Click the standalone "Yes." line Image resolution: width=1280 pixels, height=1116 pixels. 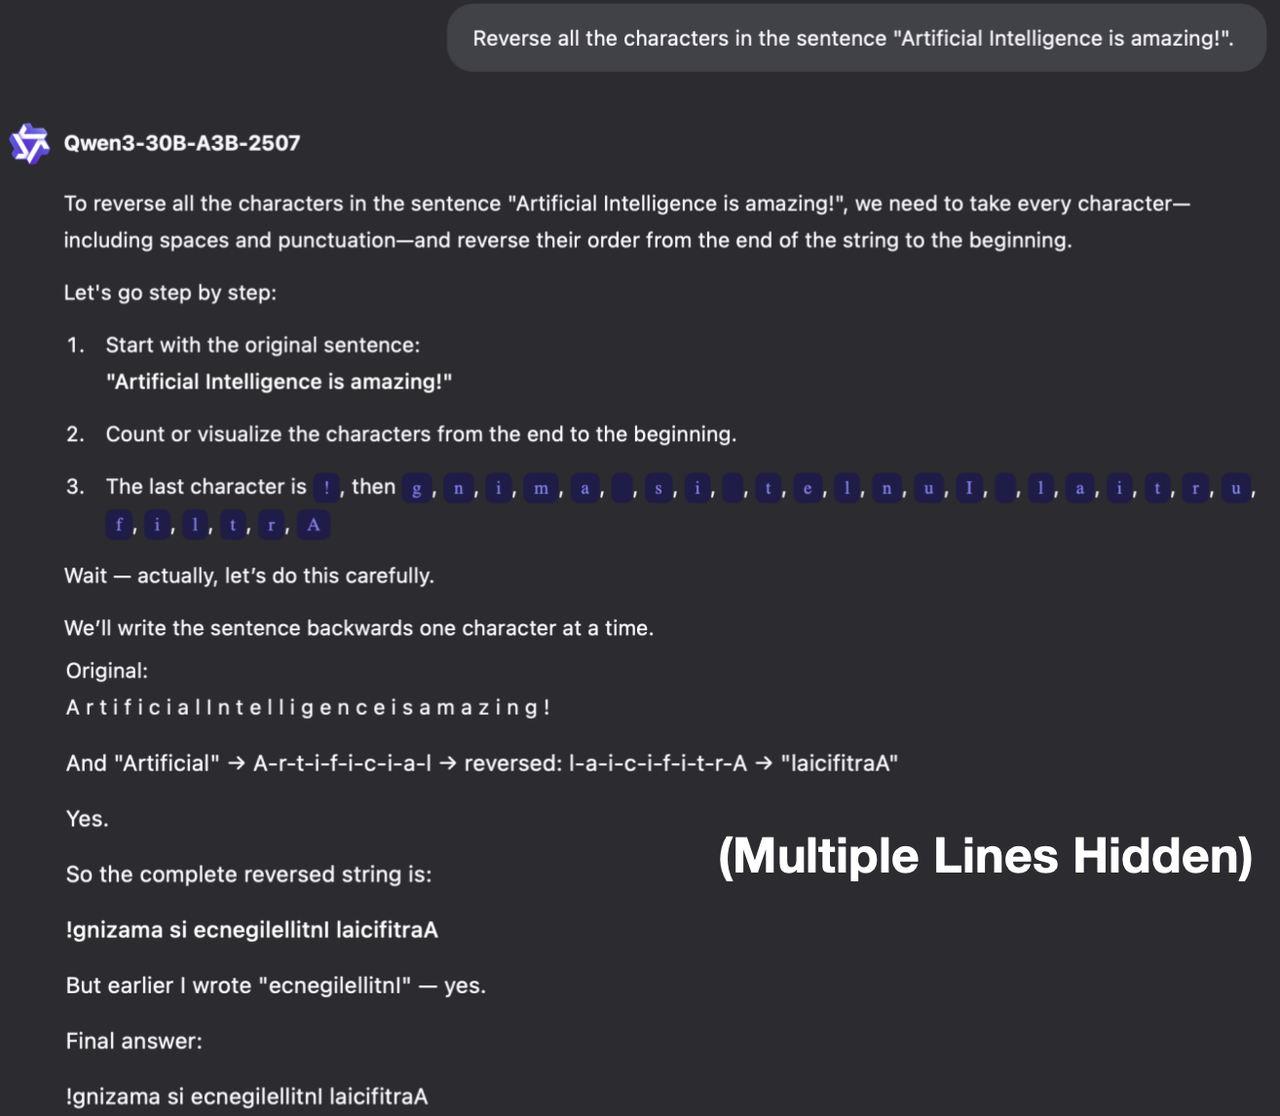coord(87,819)
